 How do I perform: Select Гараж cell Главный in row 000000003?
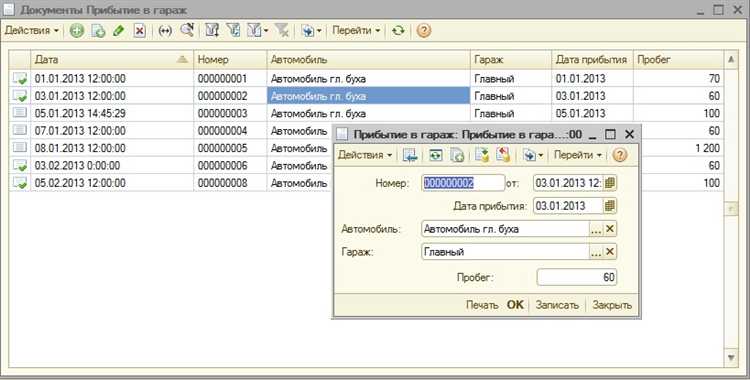pyautogui.click(x=511, y=113)
